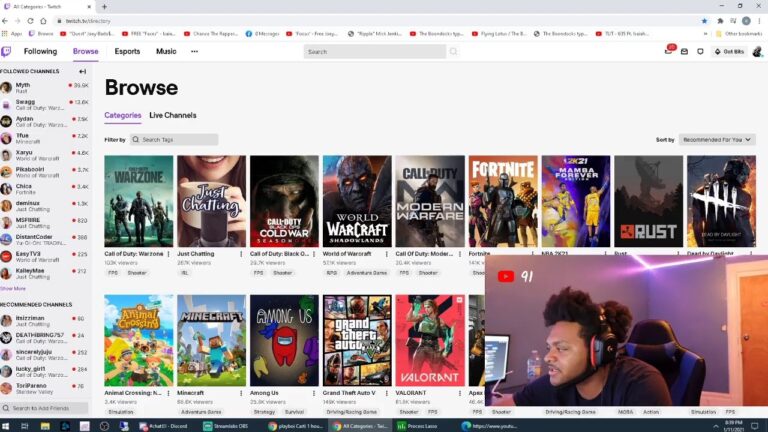Open options menu for Animal Crossing category

(x=168, y=393)
